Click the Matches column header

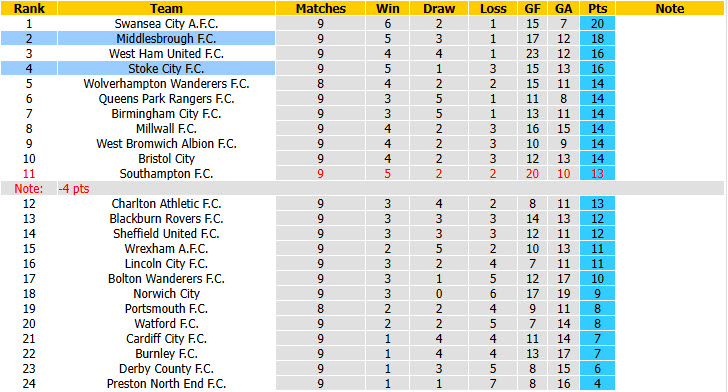point(320,8)
